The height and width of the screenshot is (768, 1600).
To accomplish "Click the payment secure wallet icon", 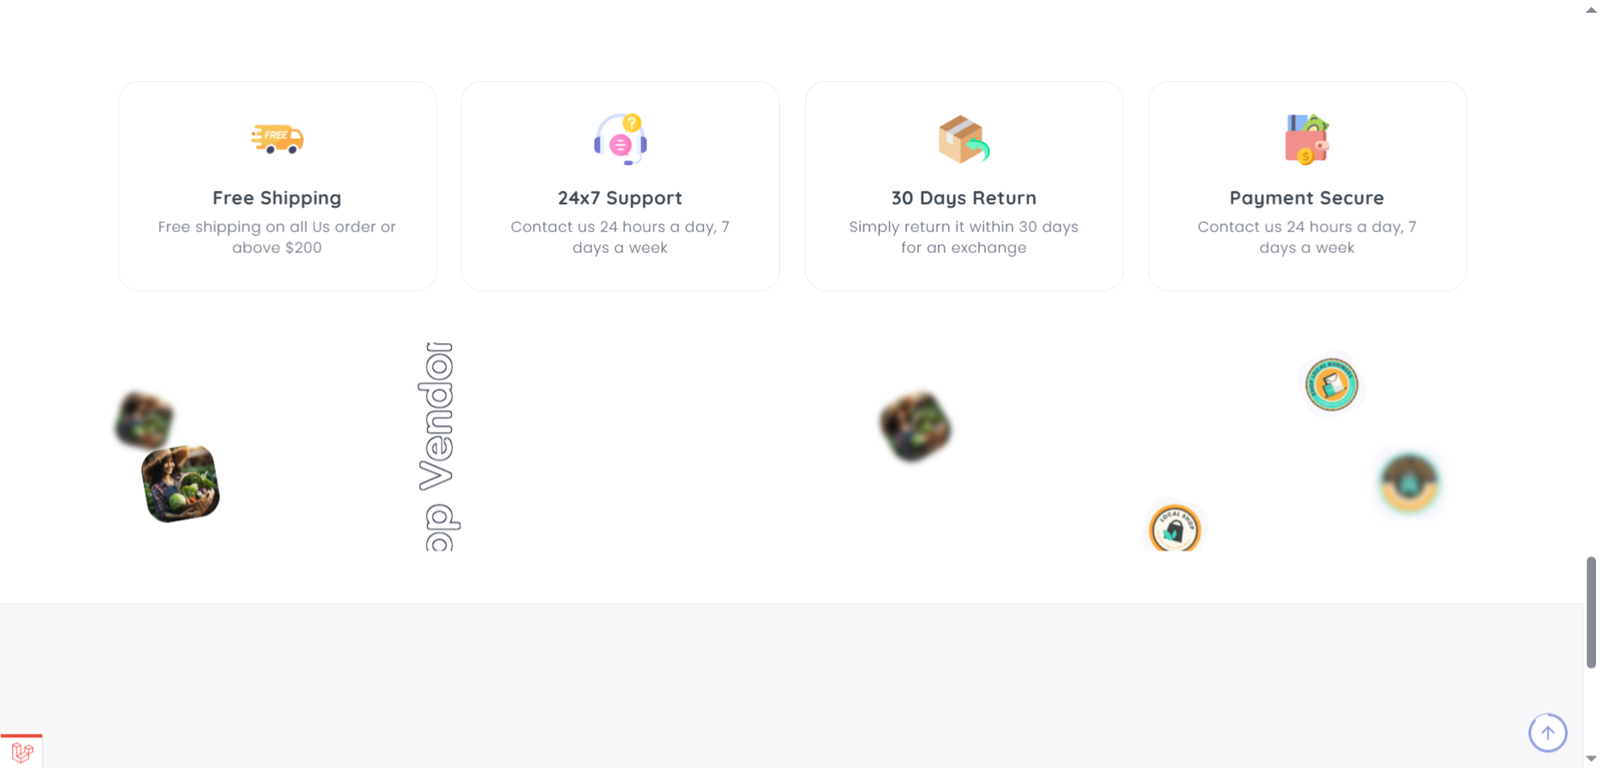I will click(1306, 139).
